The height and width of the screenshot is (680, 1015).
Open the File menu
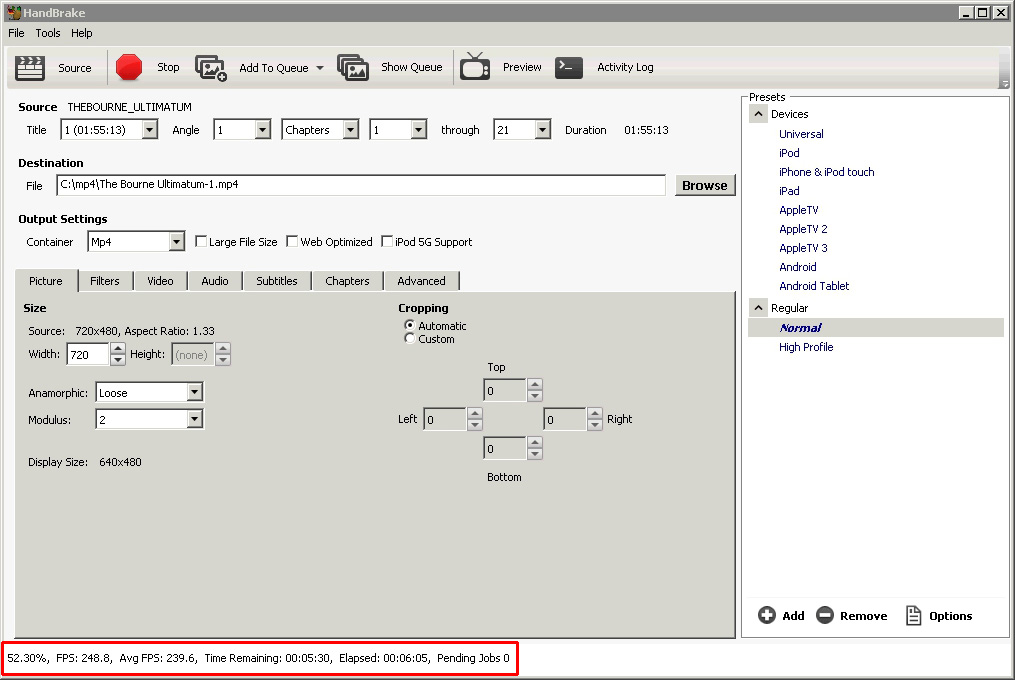pyautogui.click(x=16, y=33)
